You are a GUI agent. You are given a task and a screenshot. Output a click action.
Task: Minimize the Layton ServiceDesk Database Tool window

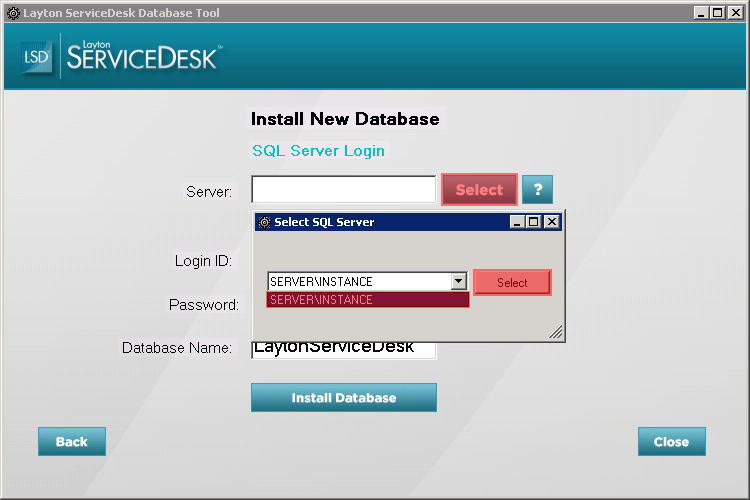point(701,13)
